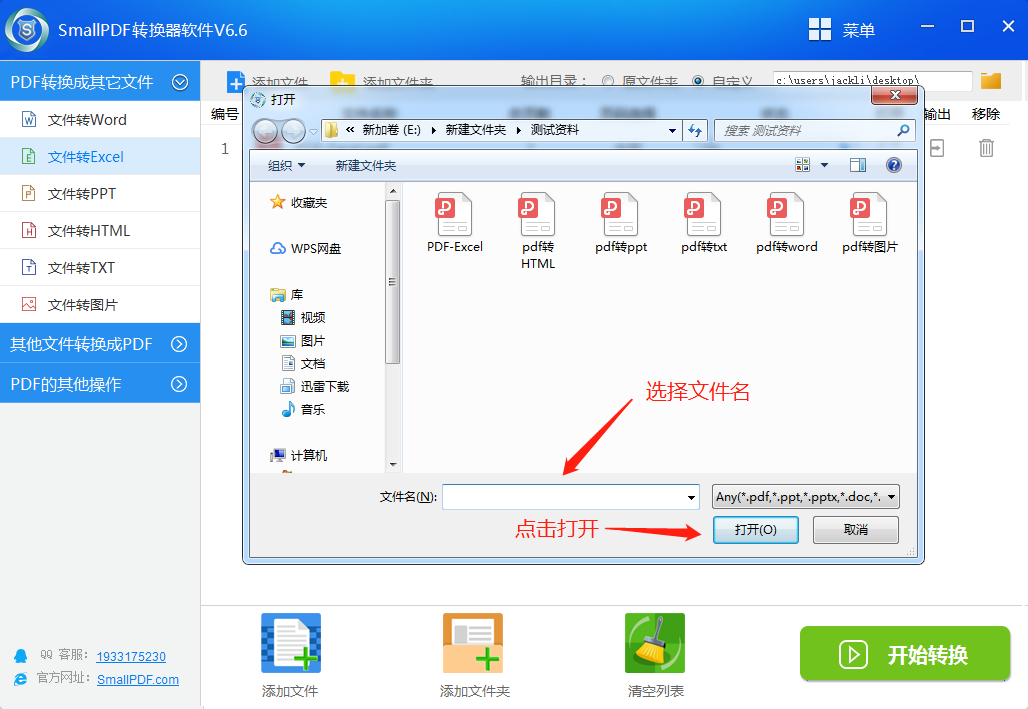Click 新建文件夹 in the address breadcrumb

click(x=475, y=130)
